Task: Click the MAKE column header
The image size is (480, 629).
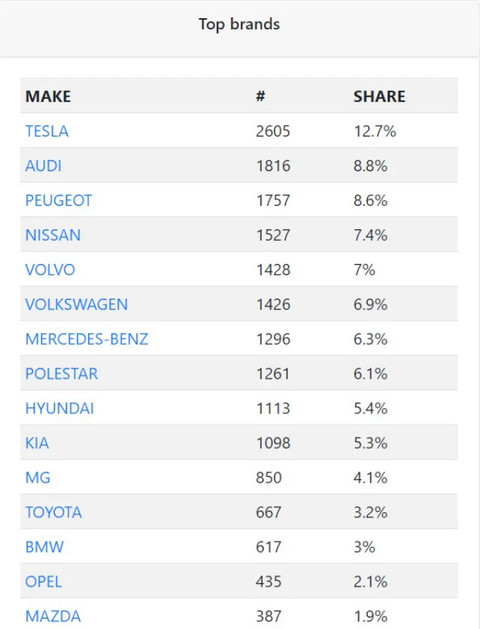Action: tap(48, 96)
